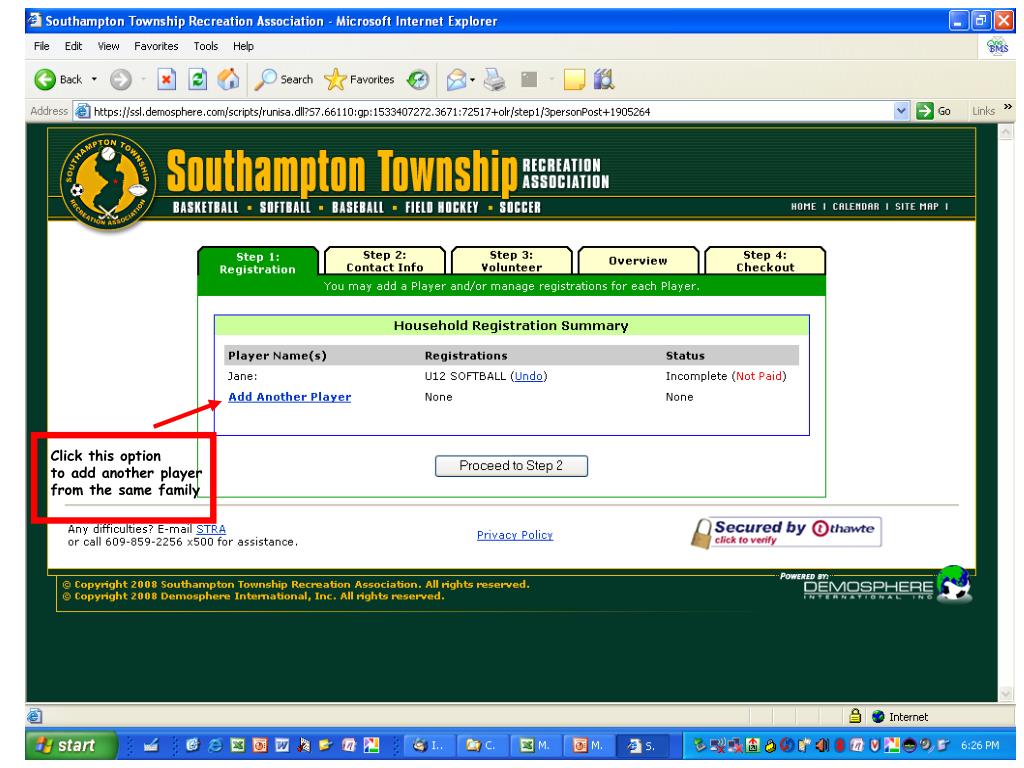The image size is (1024, 768).
Task: Click Add Another Player link
Action: pyautogui.click(x=289, y=397)
